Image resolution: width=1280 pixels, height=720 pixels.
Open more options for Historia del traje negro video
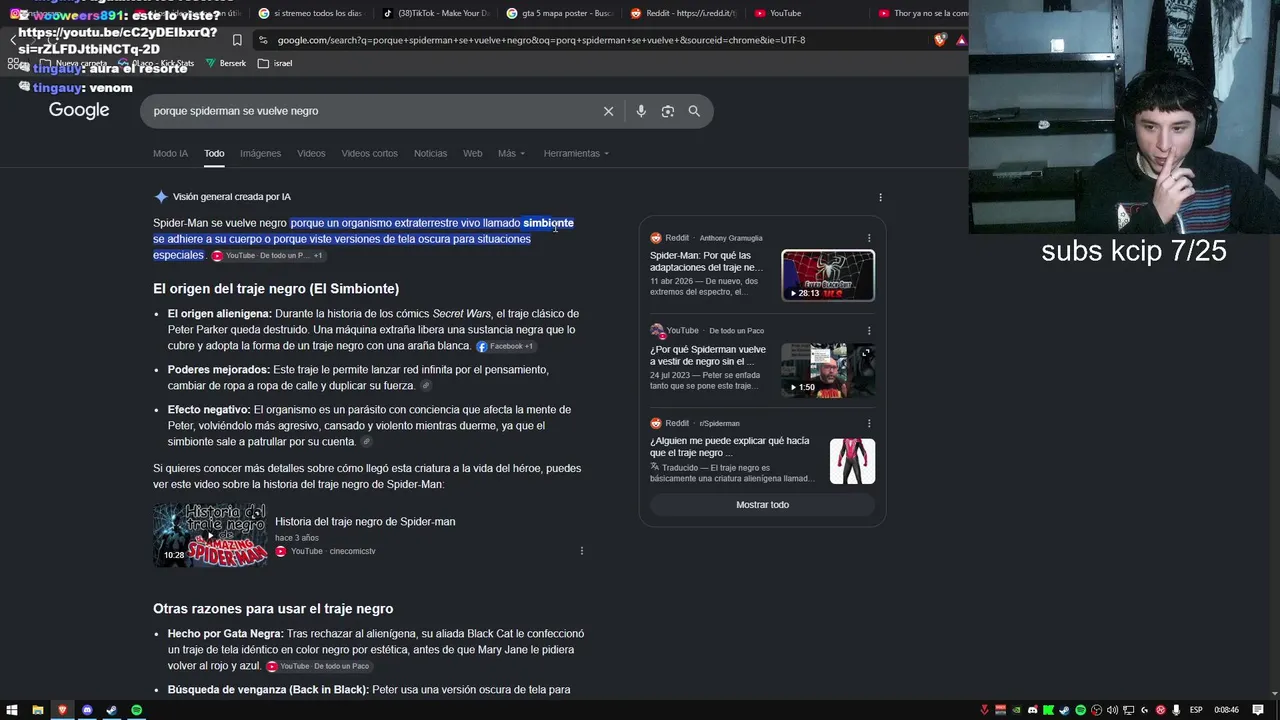pos(581,551)
